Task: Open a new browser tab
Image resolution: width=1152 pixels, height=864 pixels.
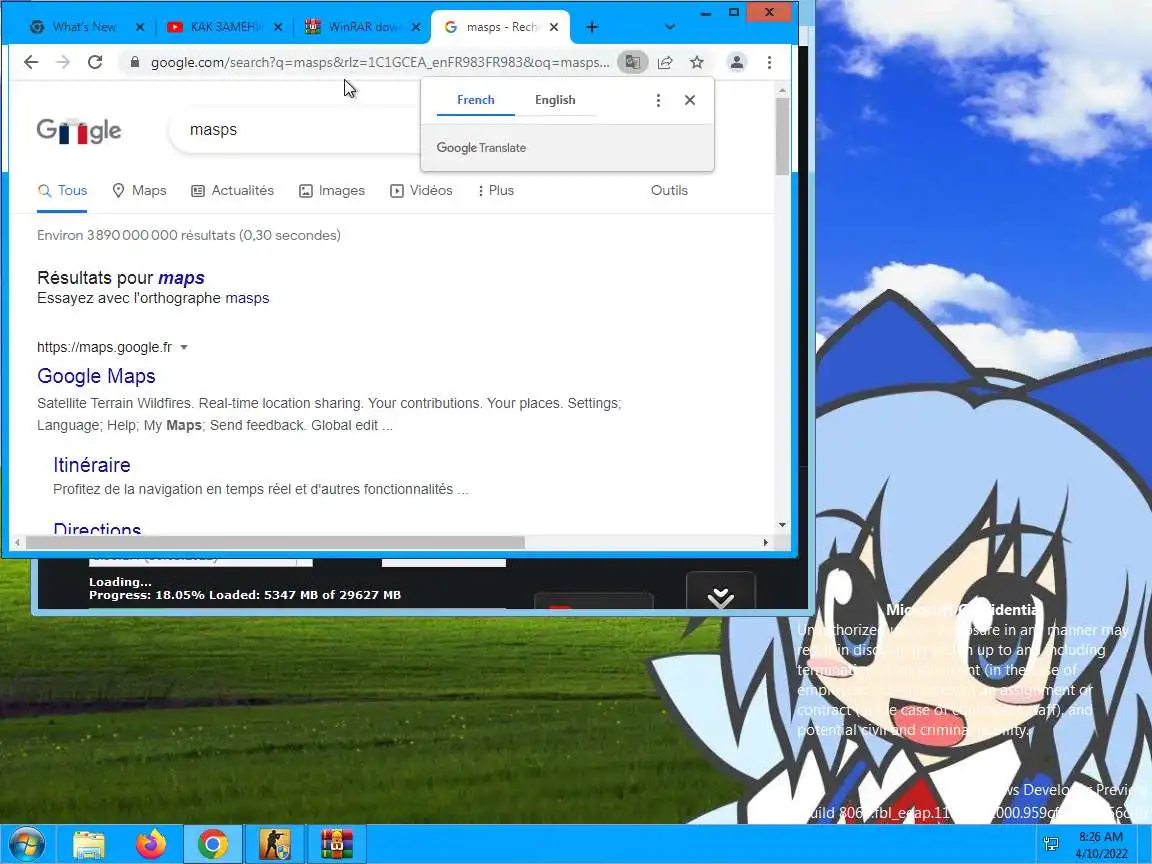Action: click(x=591, y=27)
